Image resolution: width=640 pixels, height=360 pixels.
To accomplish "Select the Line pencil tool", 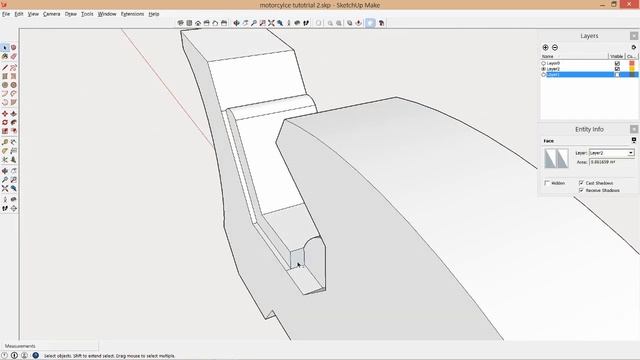I will (5, 68).
